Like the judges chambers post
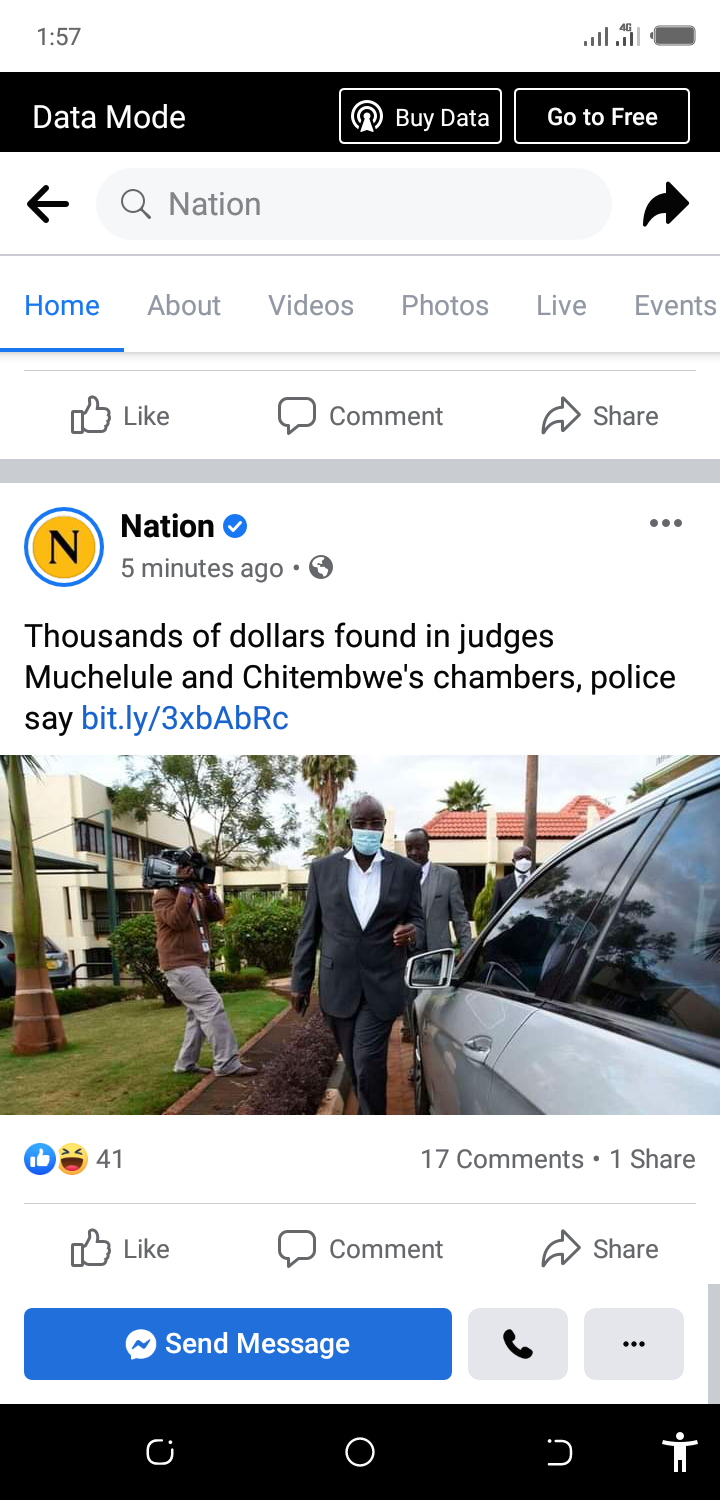This screenshot has height=1500, width=720. point(120,1249)
